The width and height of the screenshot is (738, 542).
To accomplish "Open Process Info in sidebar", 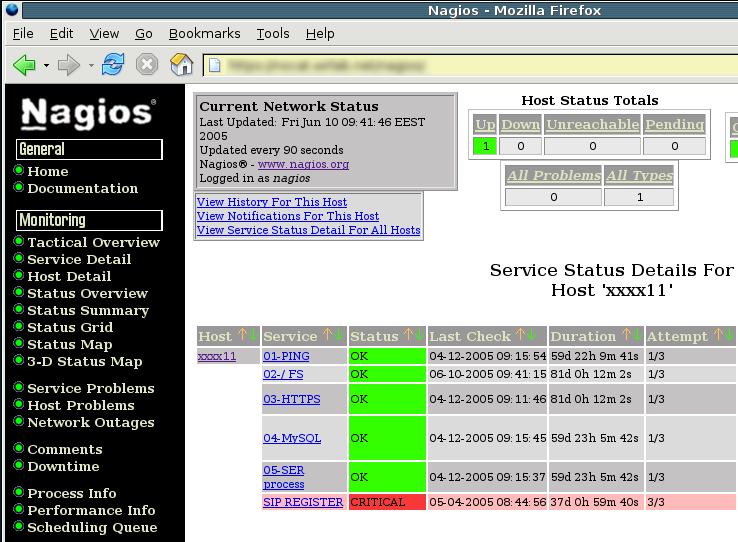I will point(72,493).
